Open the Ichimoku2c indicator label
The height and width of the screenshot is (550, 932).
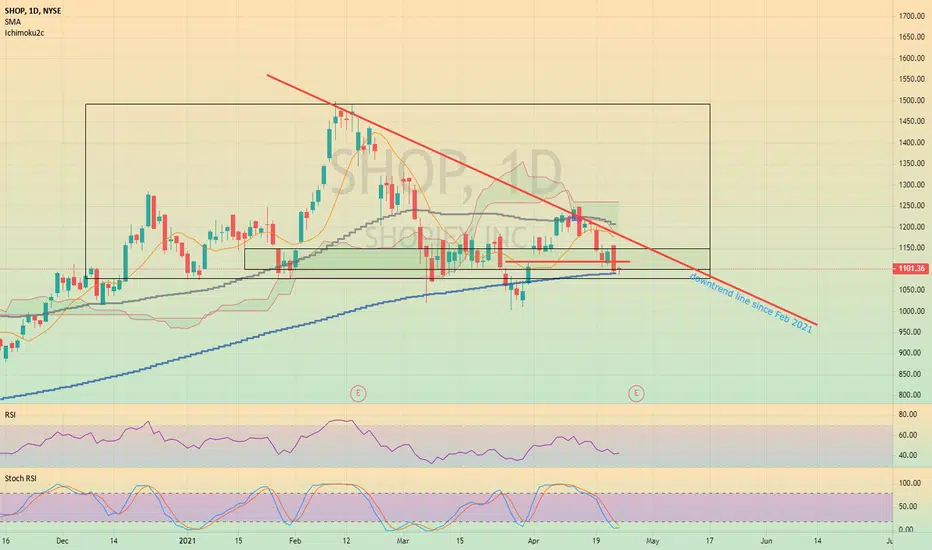[24, 33]
